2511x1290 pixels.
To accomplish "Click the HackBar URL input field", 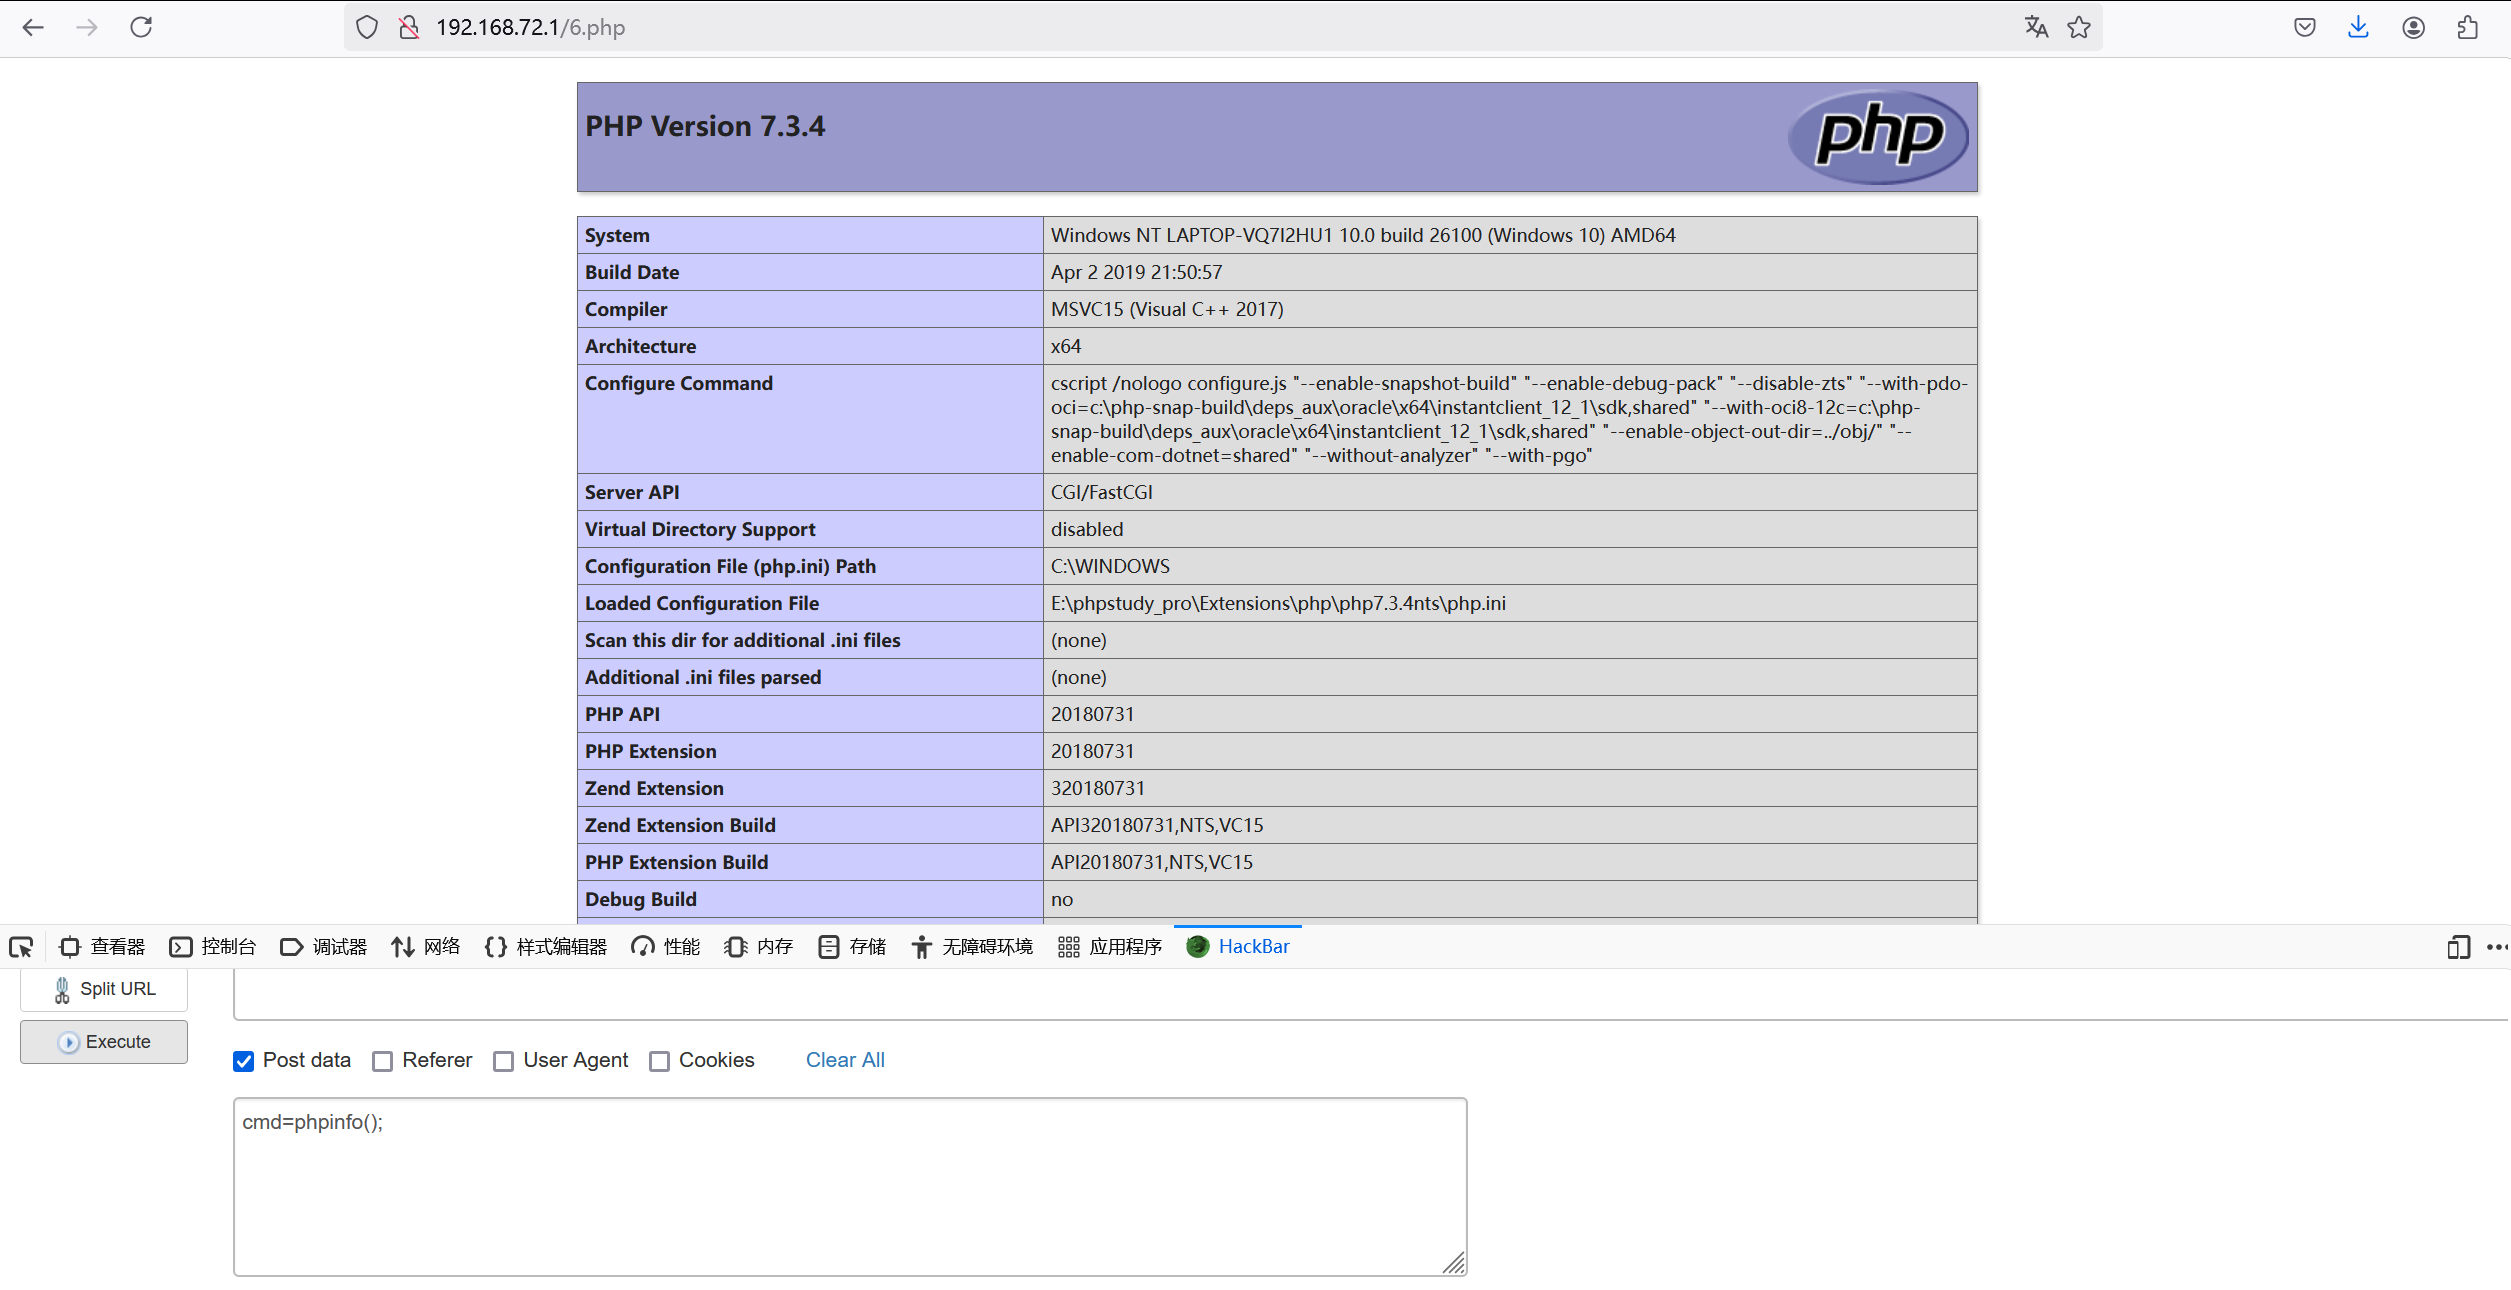I will coord(1372,995).
